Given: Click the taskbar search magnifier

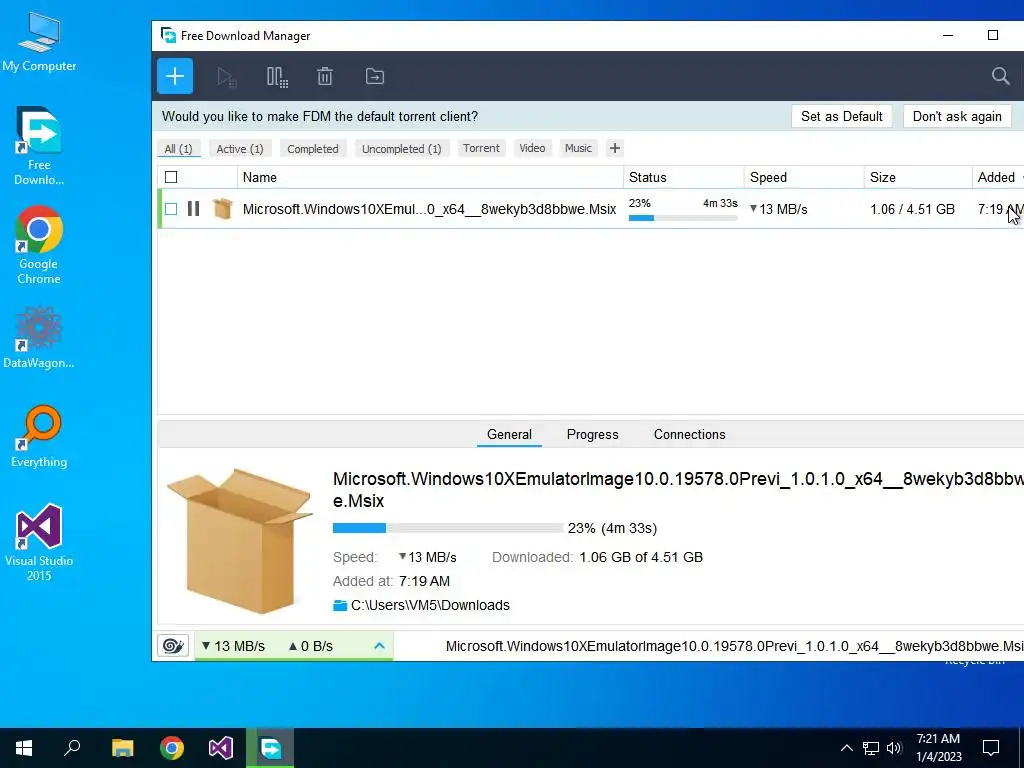Looking at the screenshot, I should 72,748.
